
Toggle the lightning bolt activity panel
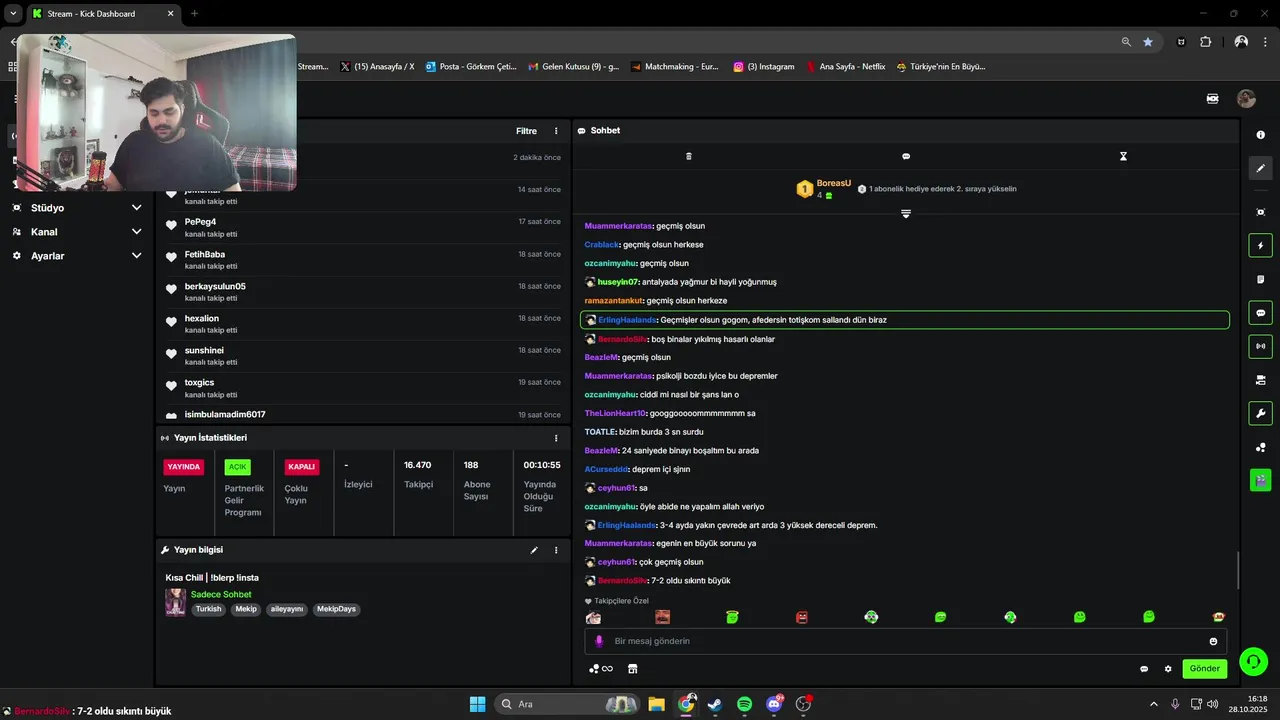(x=1260, y=246)
